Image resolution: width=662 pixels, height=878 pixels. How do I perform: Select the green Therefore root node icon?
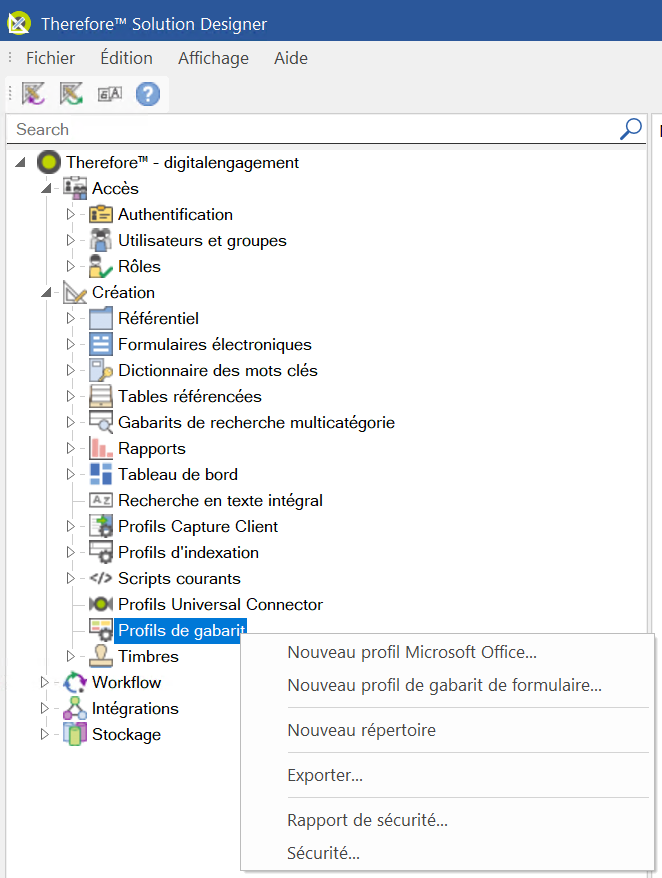coord(49,162)
